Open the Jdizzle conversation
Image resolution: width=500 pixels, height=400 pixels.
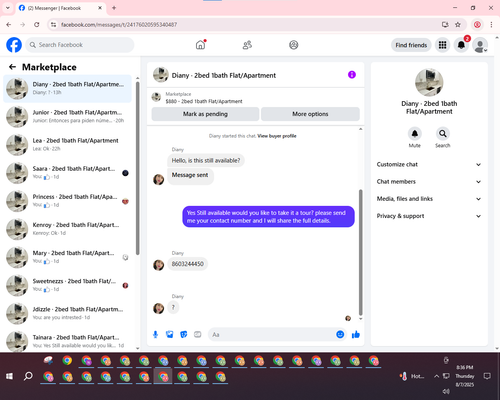(x=67, y=314)
